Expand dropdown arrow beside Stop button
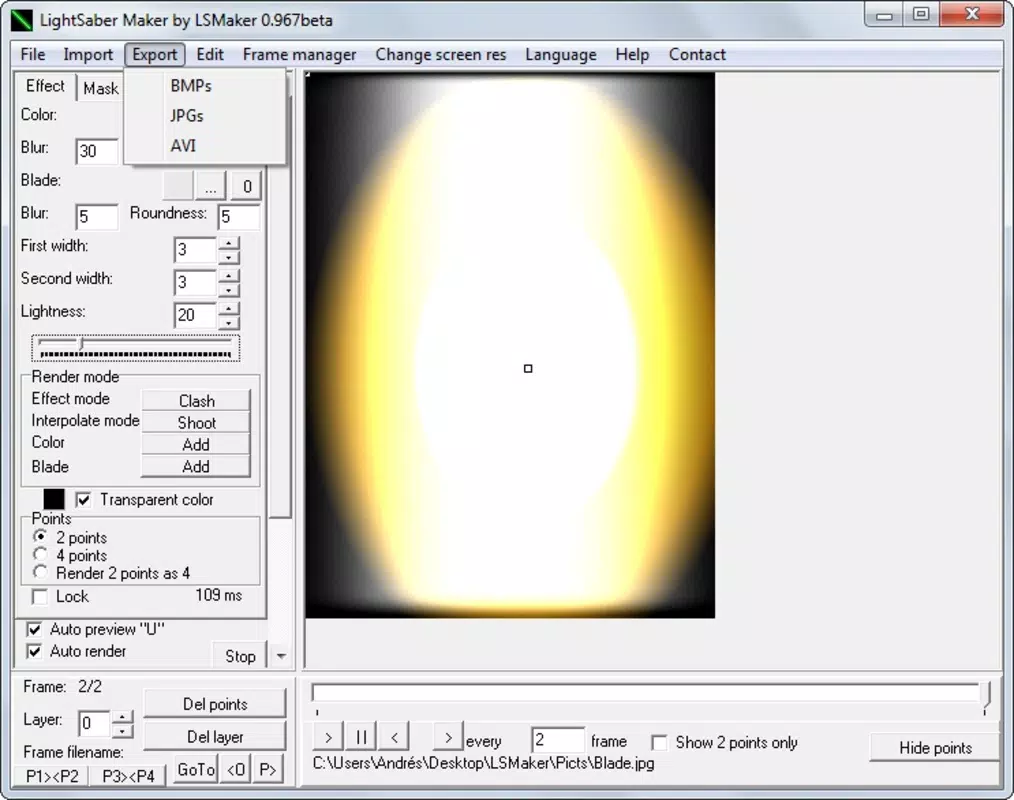Screen dimensions: 1014x800 pos(281,656)
